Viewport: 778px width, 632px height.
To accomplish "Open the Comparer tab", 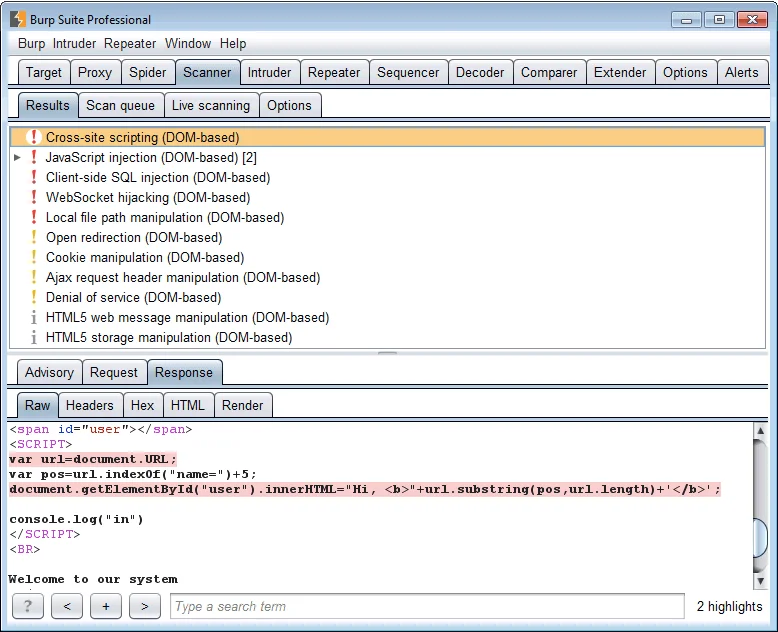I will click(x=549, y=72).
